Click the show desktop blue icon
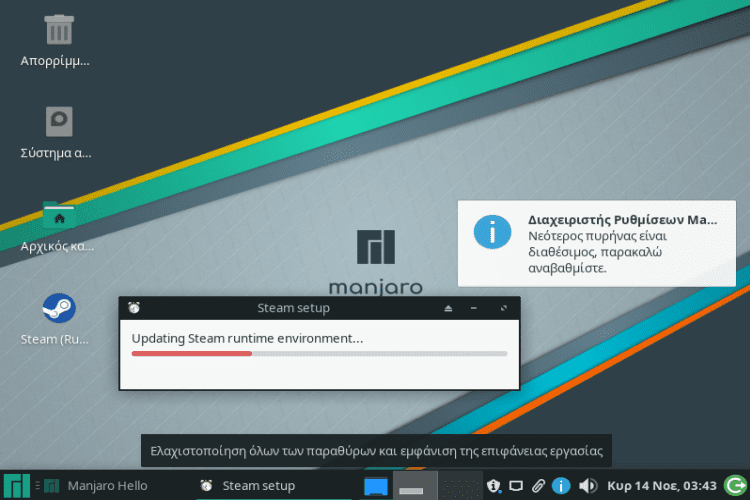 click(x=375, y=486)
